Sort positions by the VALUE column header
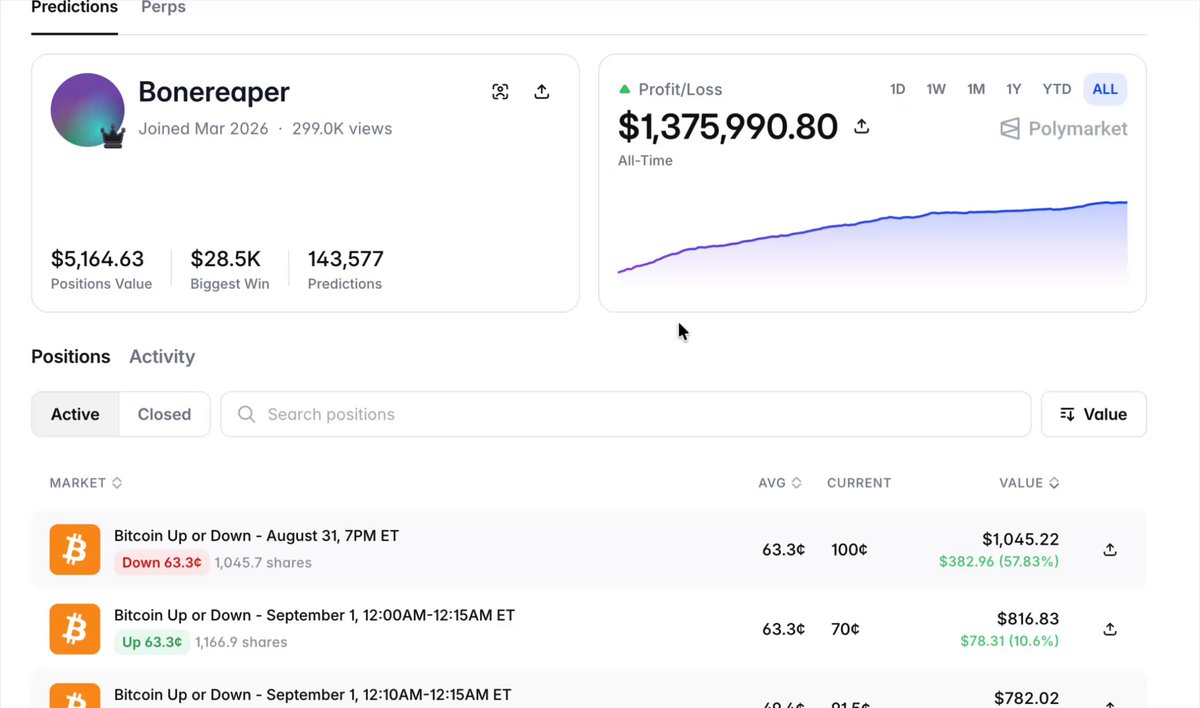 [x=1029, y=483]
